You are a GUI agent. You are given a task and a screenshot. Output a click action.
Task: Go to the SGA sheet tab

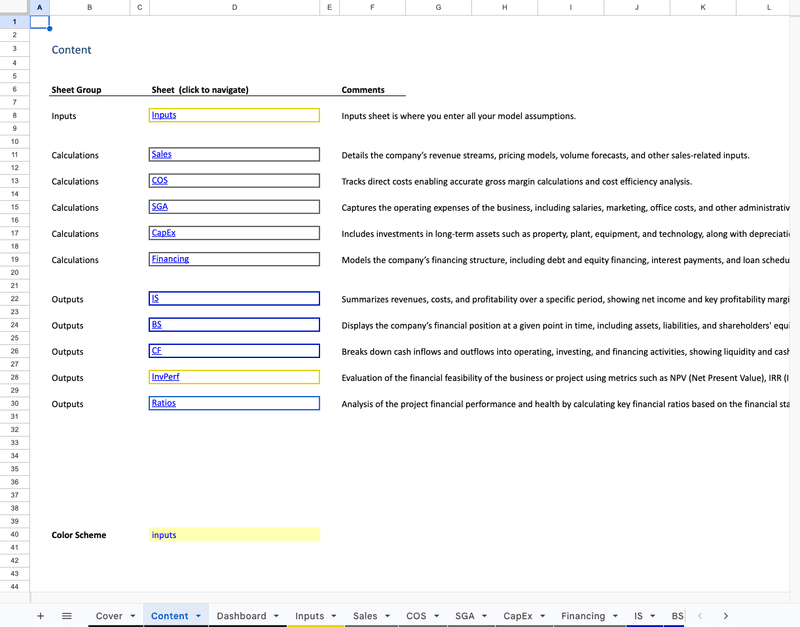[464, 616]
